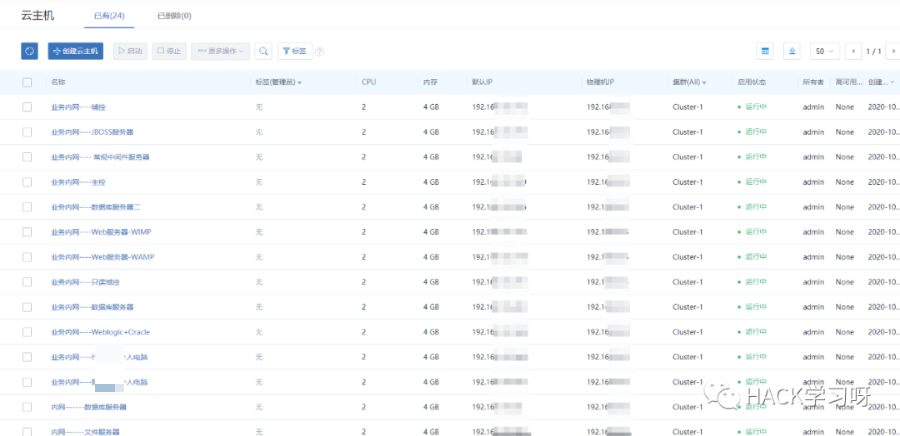Select the 已有(24) tab
Screen dimensions: 900x436
pyautogui.click(x=108, y=16)
